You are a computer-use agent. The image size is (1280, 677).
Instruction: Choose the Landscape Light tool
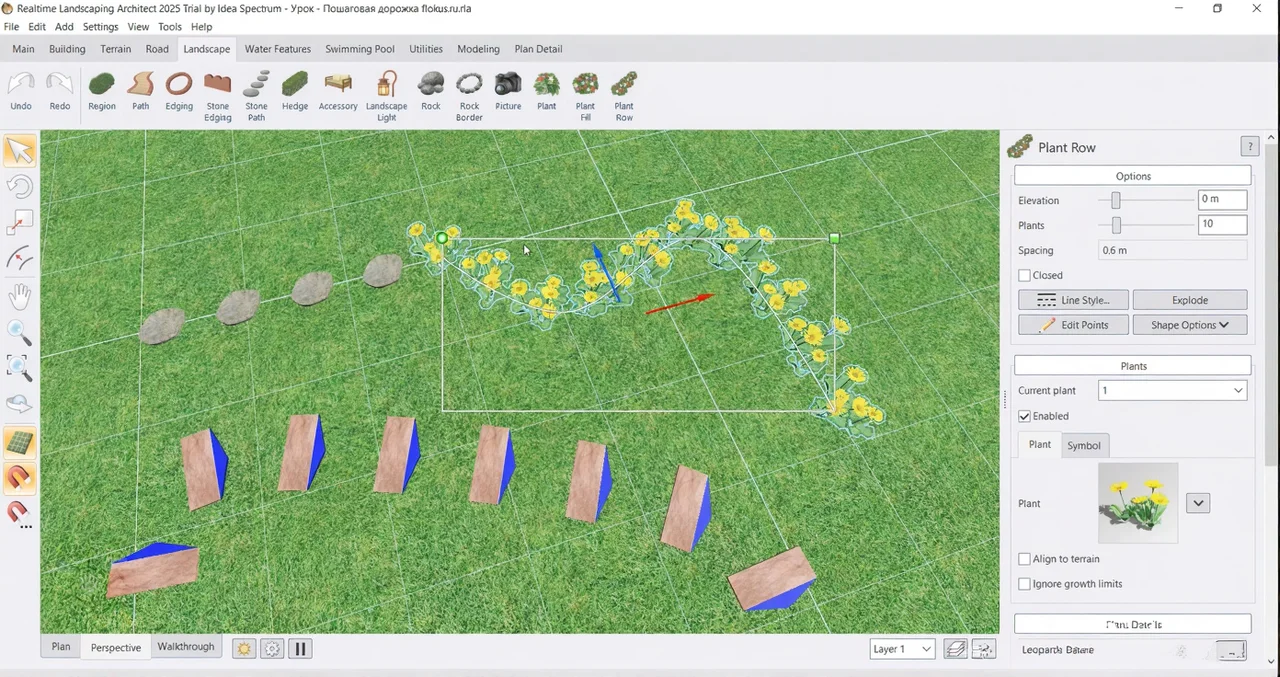386,95
